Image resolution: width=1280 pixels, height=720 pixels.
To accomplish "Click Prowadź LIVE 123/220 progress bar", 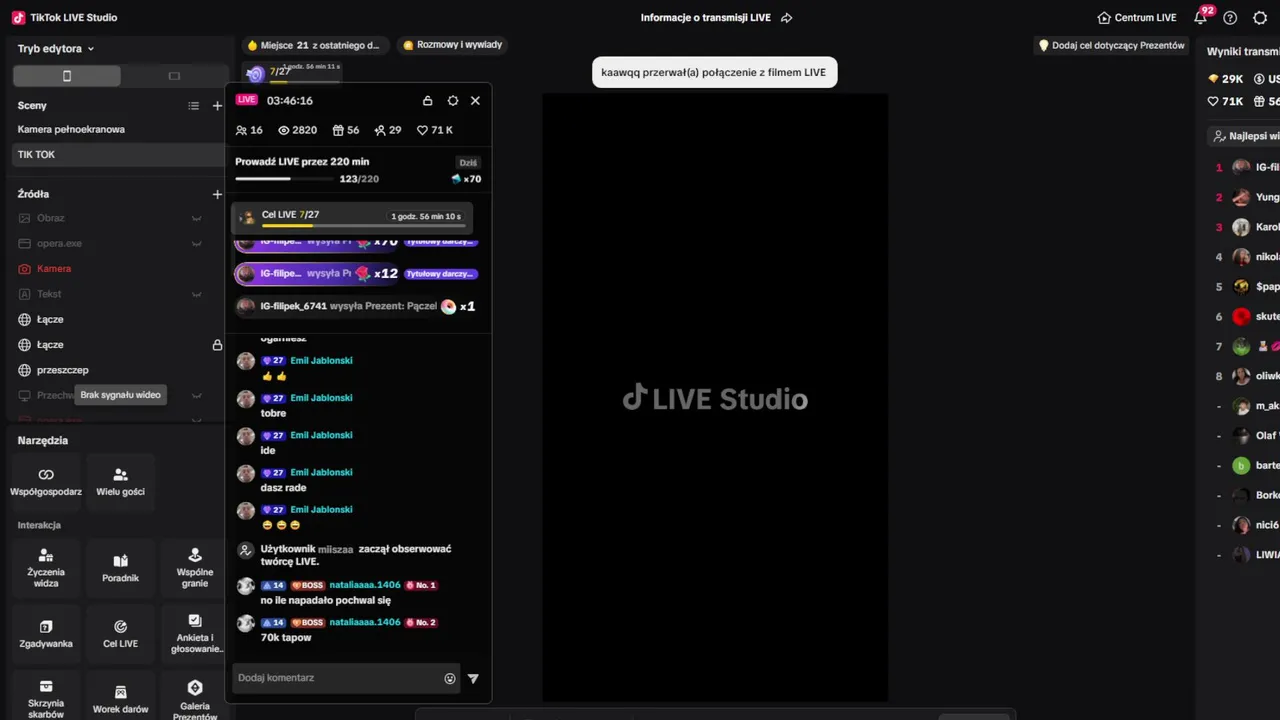I will coord(285,179).
